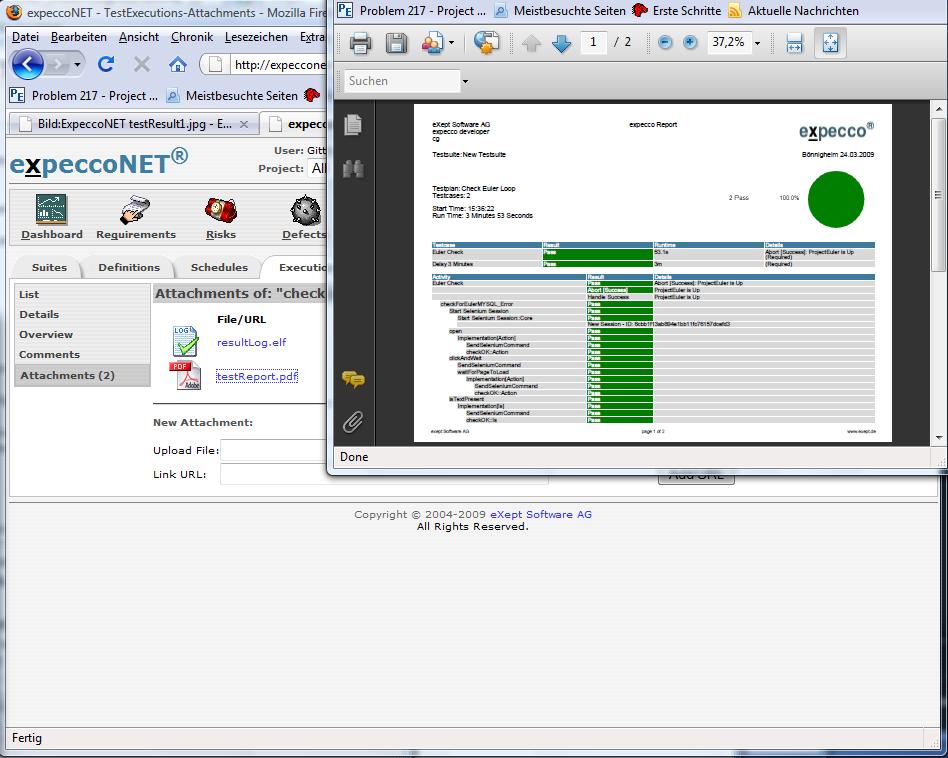The height and width of the screenshot is (758, 948).
Task: Click the save (floppy disk) icon
Action: [x=397, y=43]
